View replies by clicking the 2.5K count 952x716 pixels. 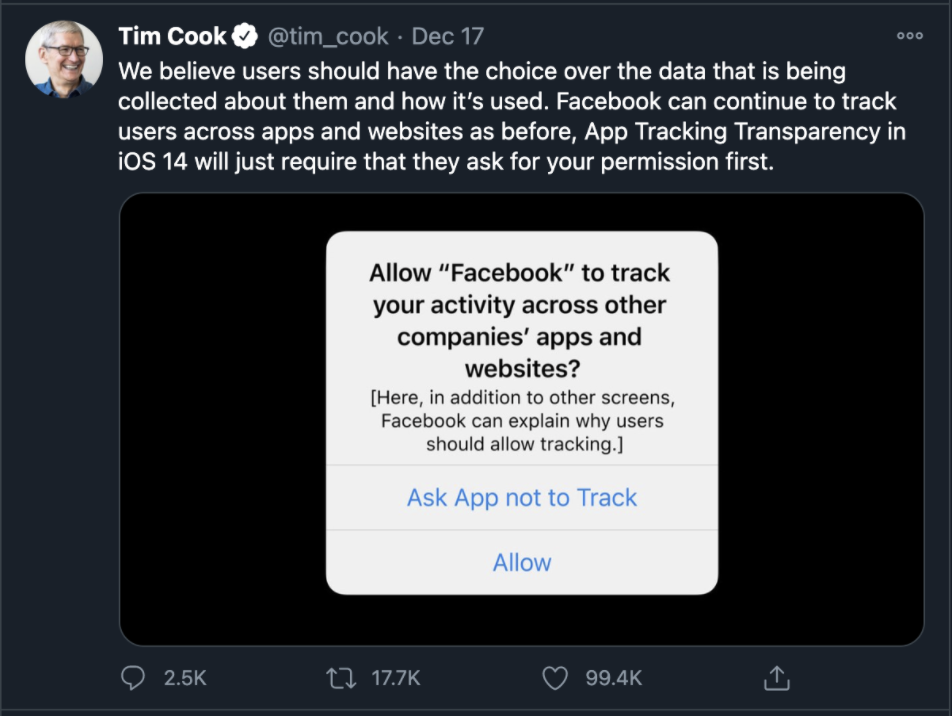click(x=183, y=678)
